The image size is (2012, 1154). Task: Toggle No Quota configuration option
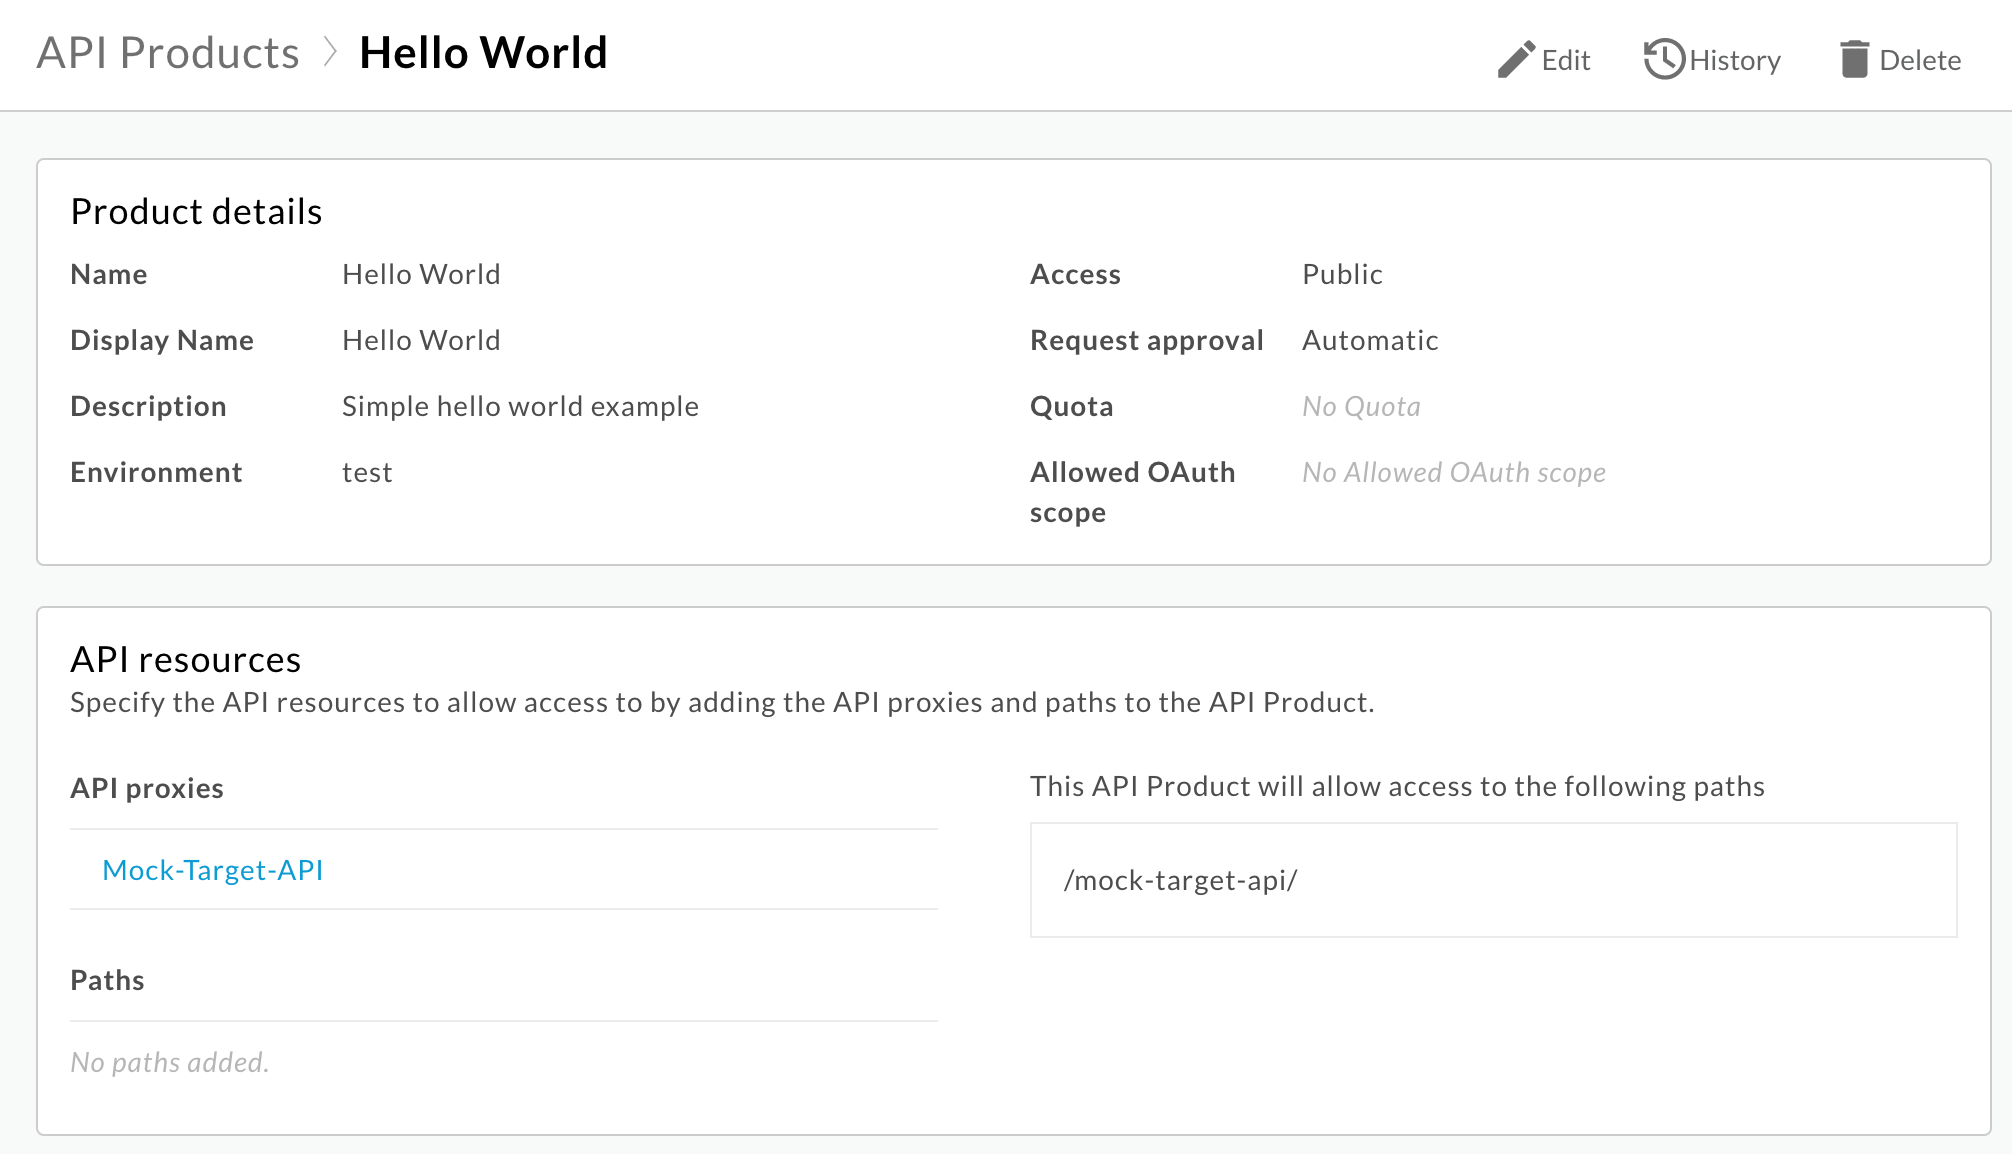[1361, 405]
